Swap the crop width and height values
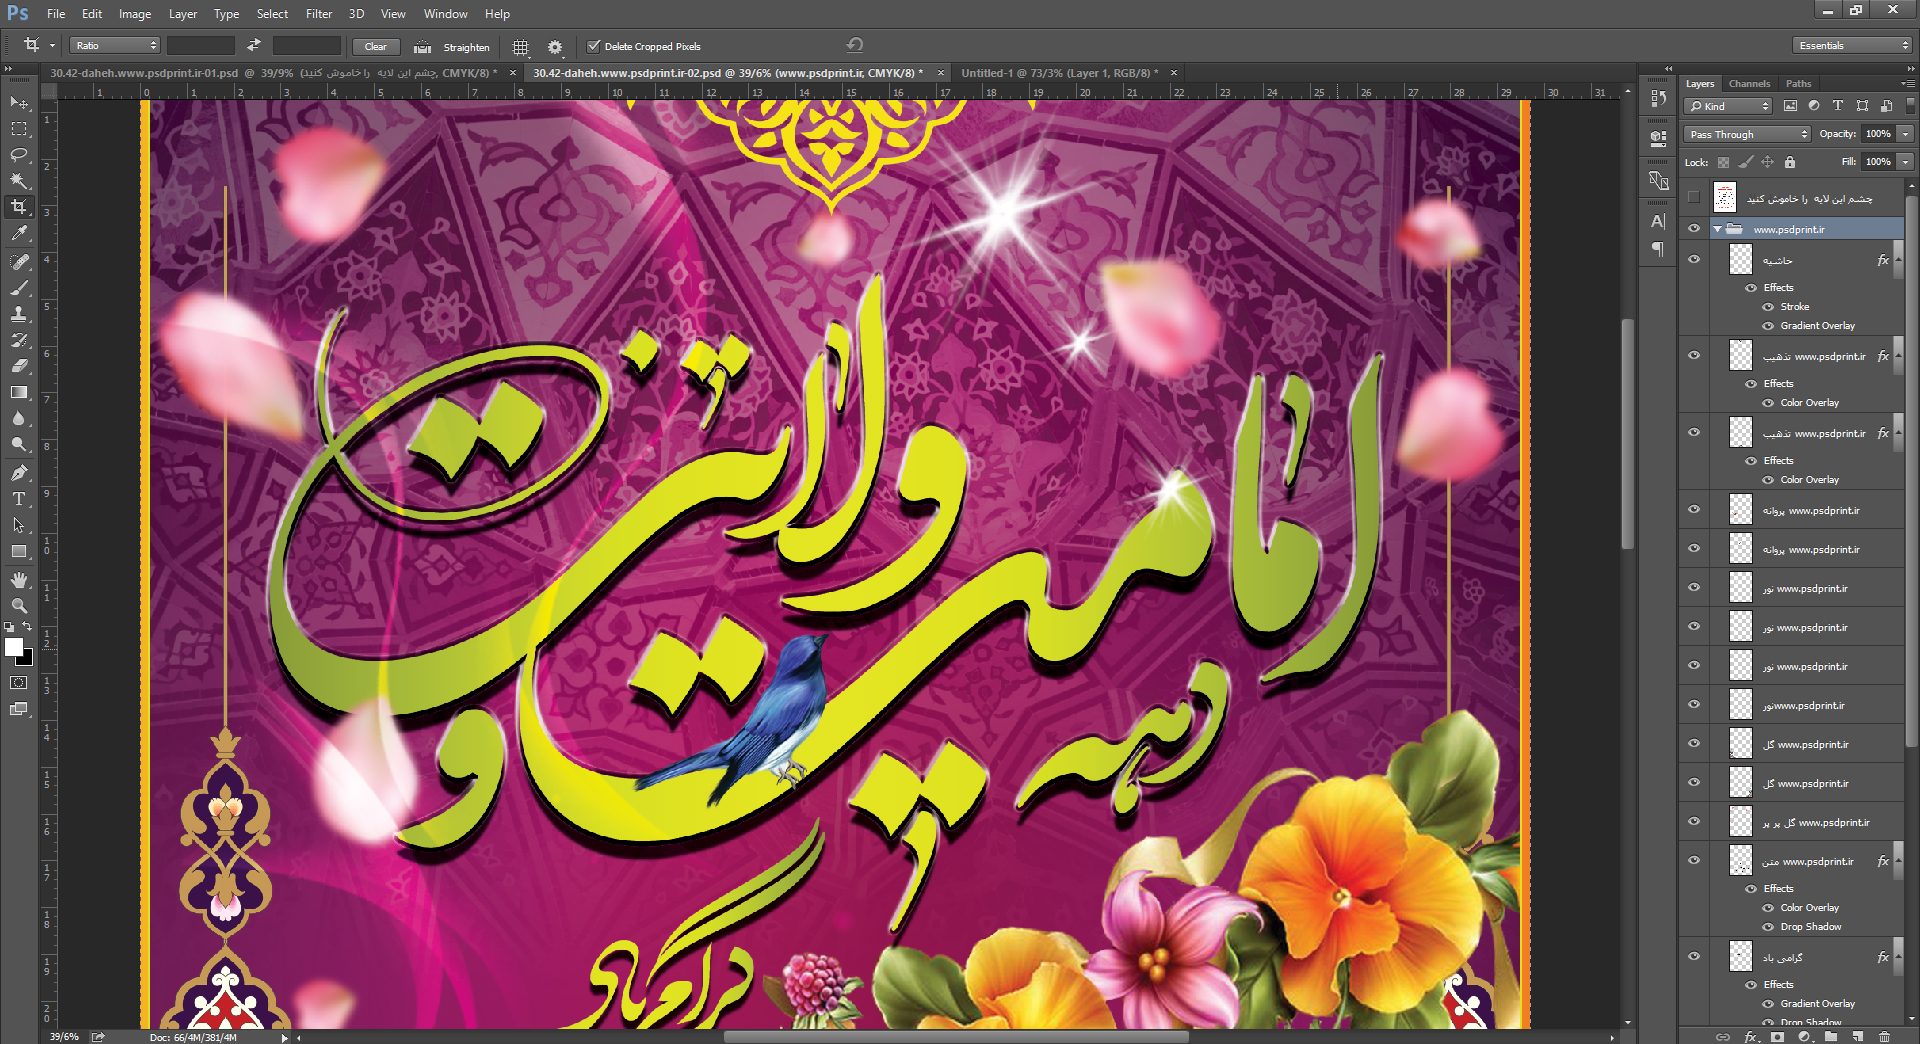1920x1044 pixels. [x=254, y=45]
